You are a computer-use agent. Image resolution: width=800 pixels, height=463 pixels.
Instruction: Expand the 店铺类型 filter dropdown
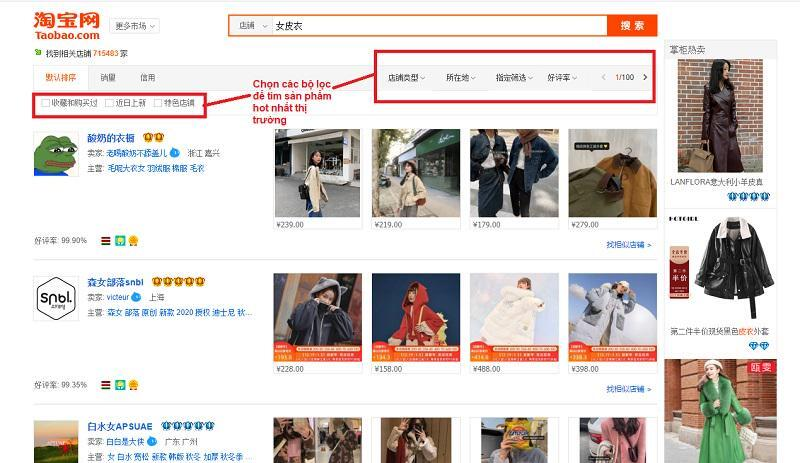406,77
